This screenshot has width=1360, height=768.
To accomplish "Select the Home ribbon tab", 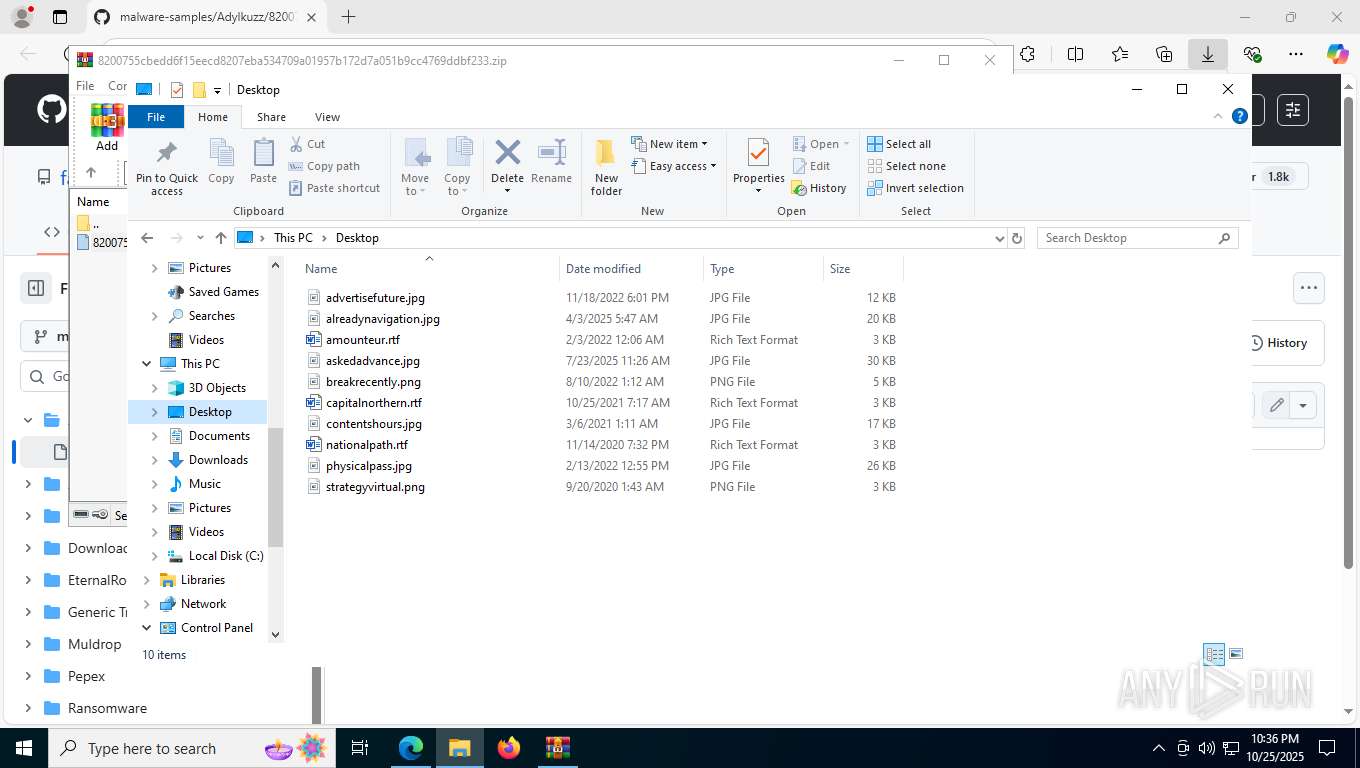I will [x=213, y=117].
